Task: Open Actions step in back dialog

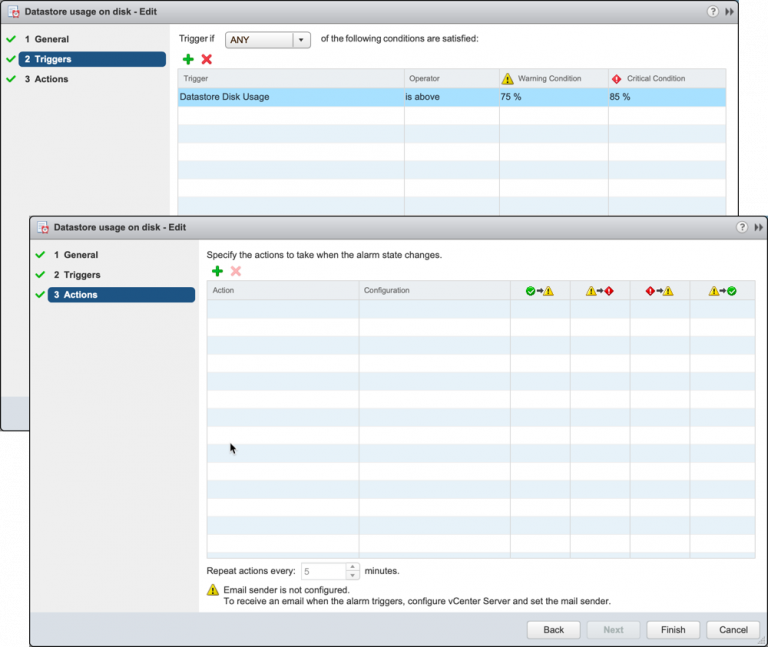Action: click(51, 79)
